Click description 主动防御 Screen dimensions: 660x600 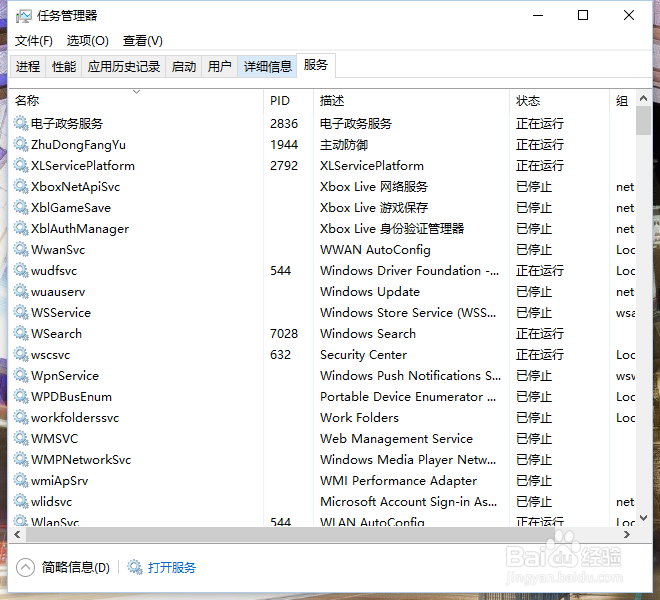point(344,145)
